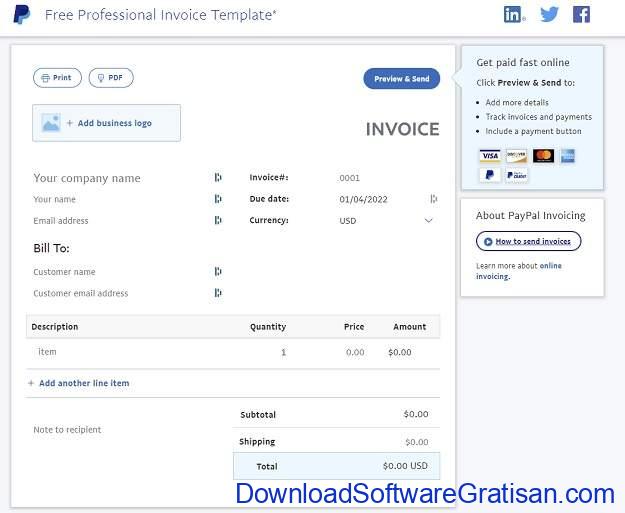Viewport: 625px width, 513px height.
Task: Open the Facebook share icon
Action: tap(581, 15)
